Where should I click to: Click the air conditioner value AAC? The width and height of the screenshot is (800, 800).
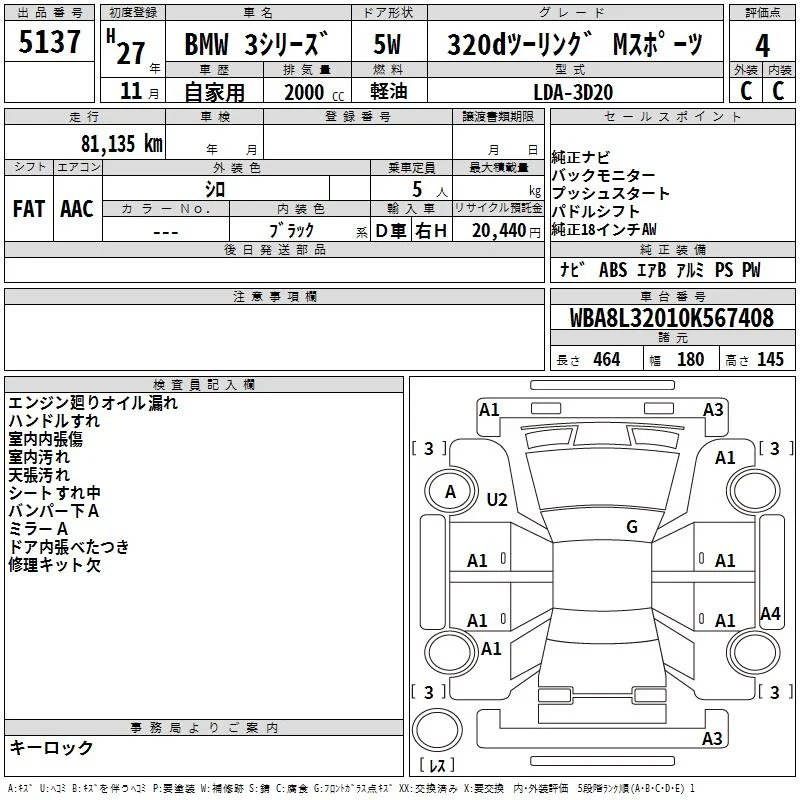point(77,209)
